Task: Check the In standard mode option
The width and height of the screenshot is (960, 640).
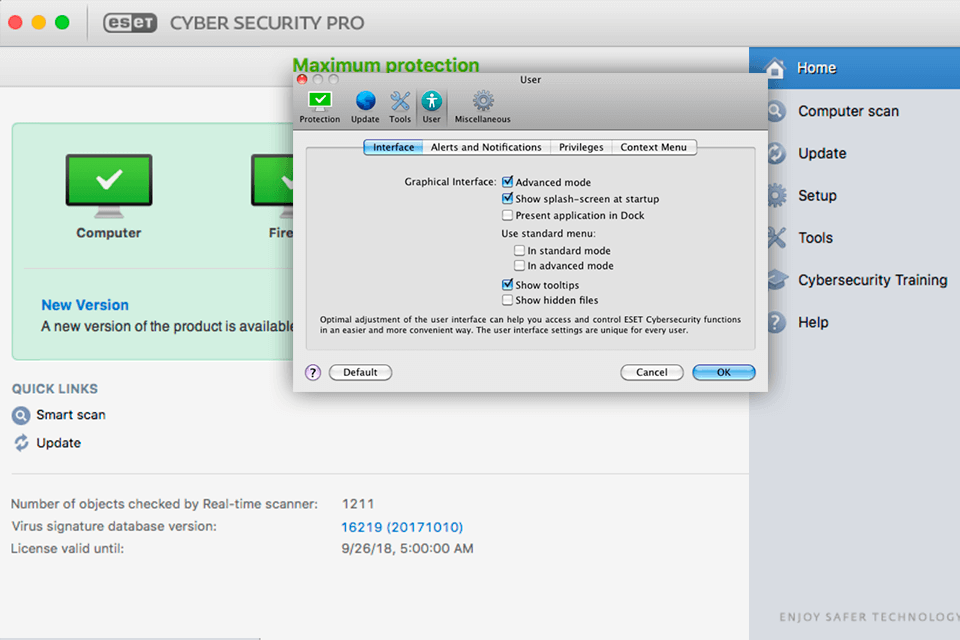Action: 520,251
